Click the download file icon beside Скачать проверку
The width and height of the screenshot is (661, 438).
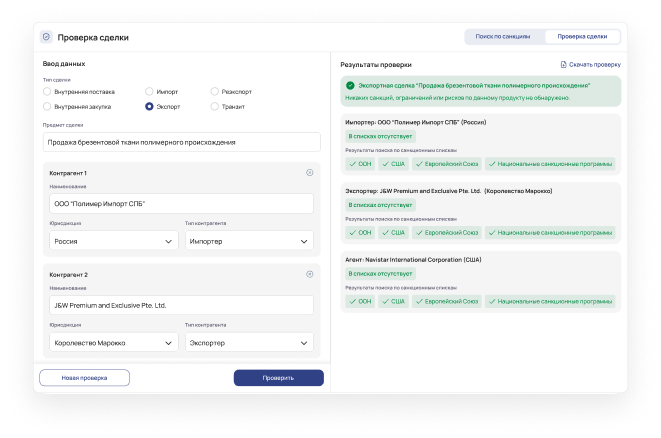tap(563, 64)
